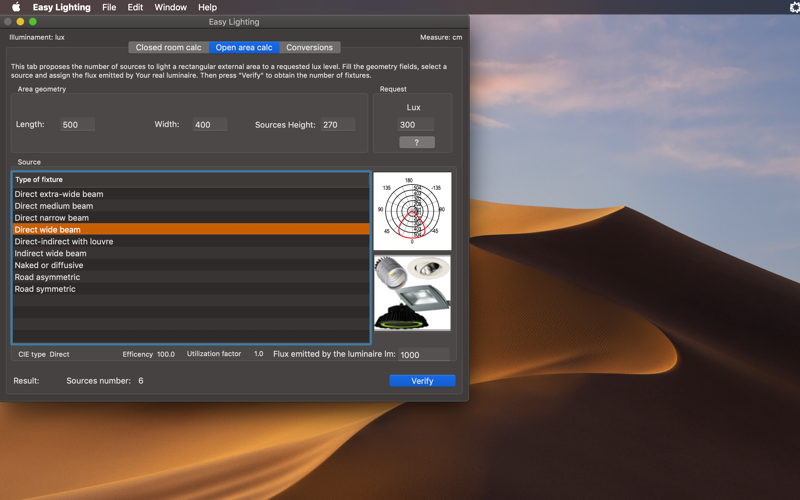Image resolution: width=800 pixels, height=500 pixels.
Task: Click the Length input field
Action: pyautogui.click(x=78, y=124)
